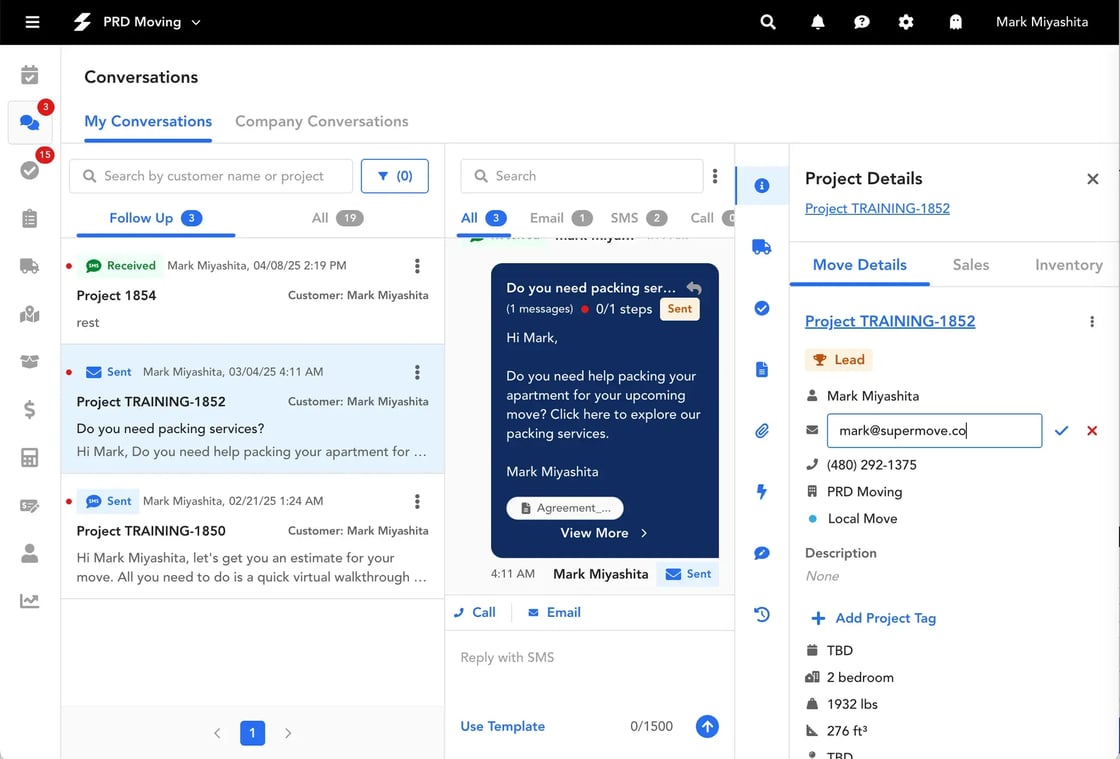Open the notifications bell
Screen dimensions: 1120x759
click(x=818, y=22)
